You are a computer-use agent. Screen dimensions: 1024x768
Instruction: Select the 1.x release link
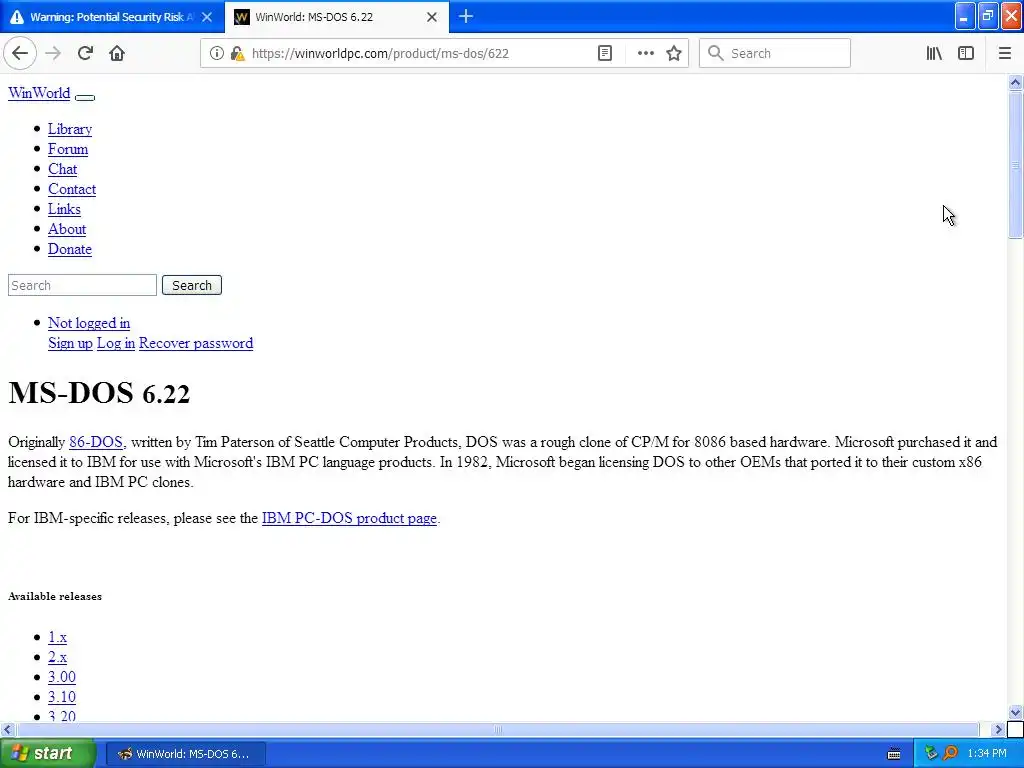(57, 637)
